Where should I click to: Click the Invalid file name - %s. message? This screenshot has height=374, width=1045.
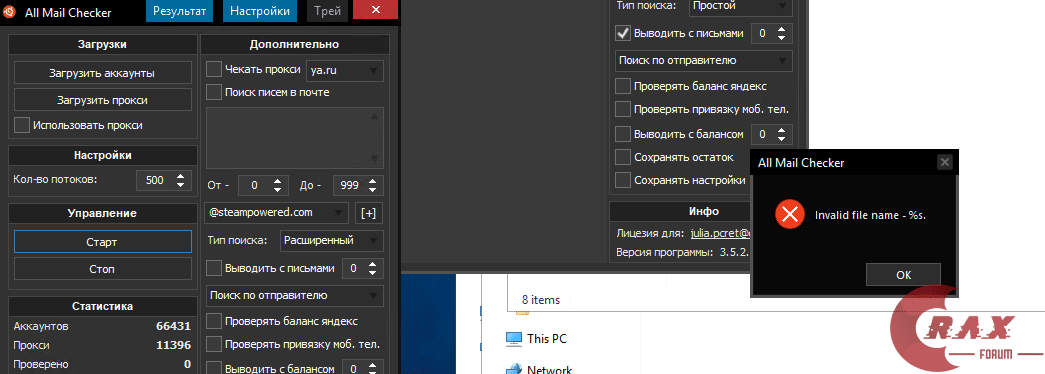click(x=870, y=215)
